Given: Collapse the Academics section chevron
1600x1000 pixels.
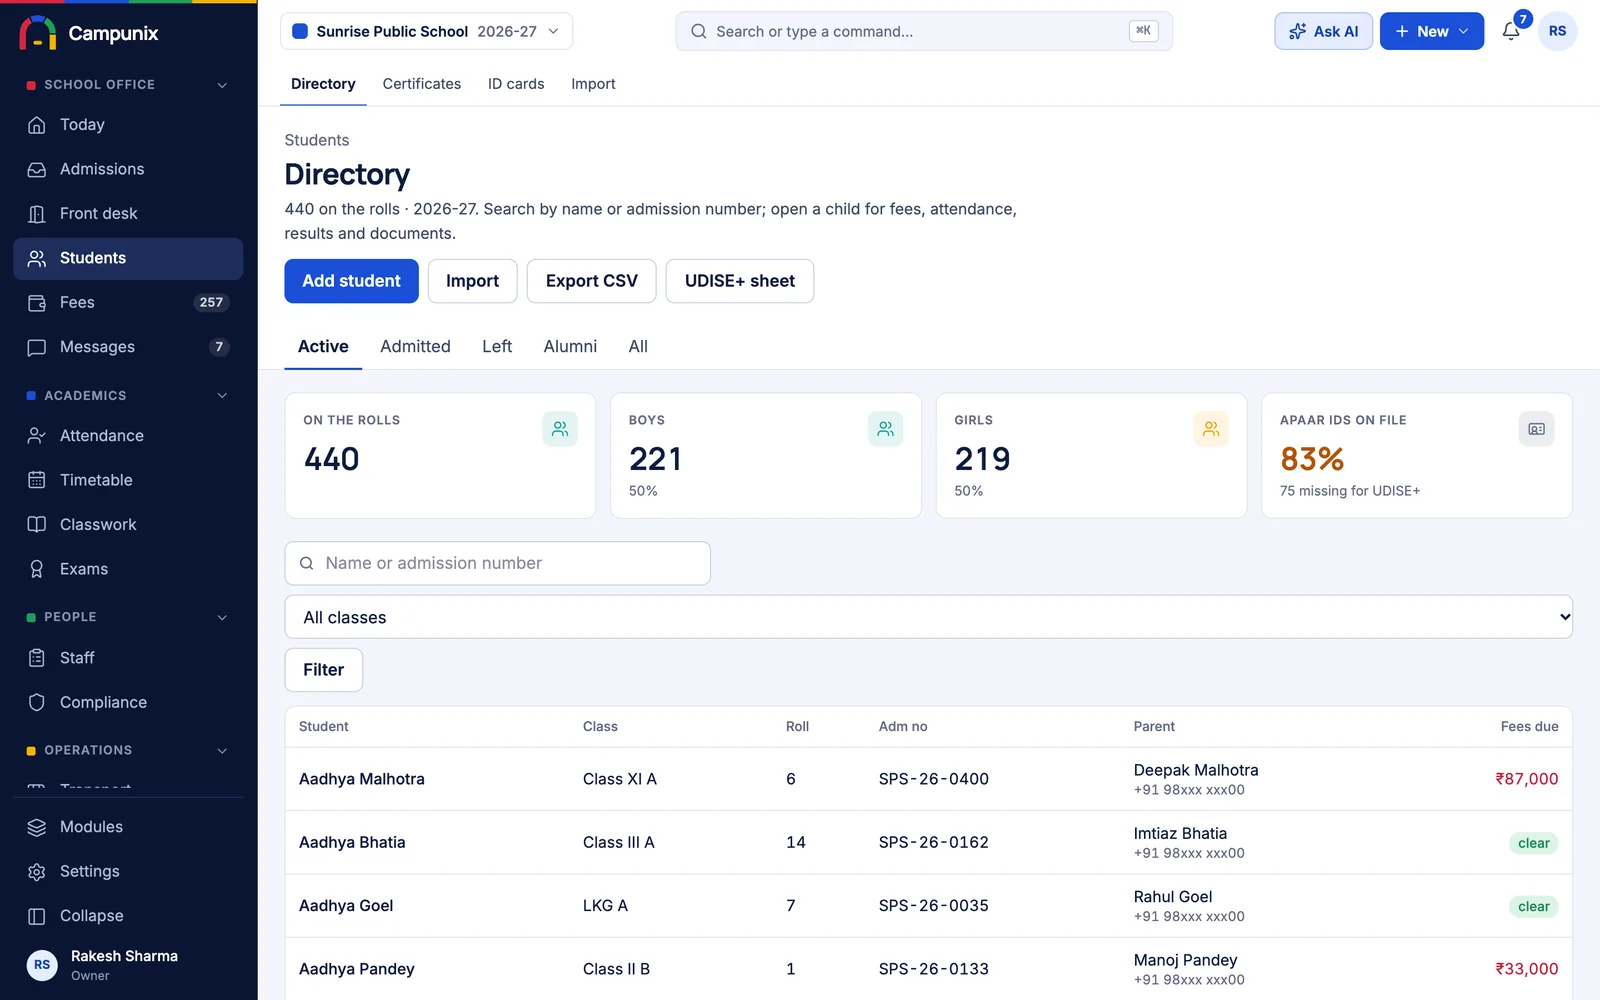Looking at the screenshot, I should click(x=222, y=396).
